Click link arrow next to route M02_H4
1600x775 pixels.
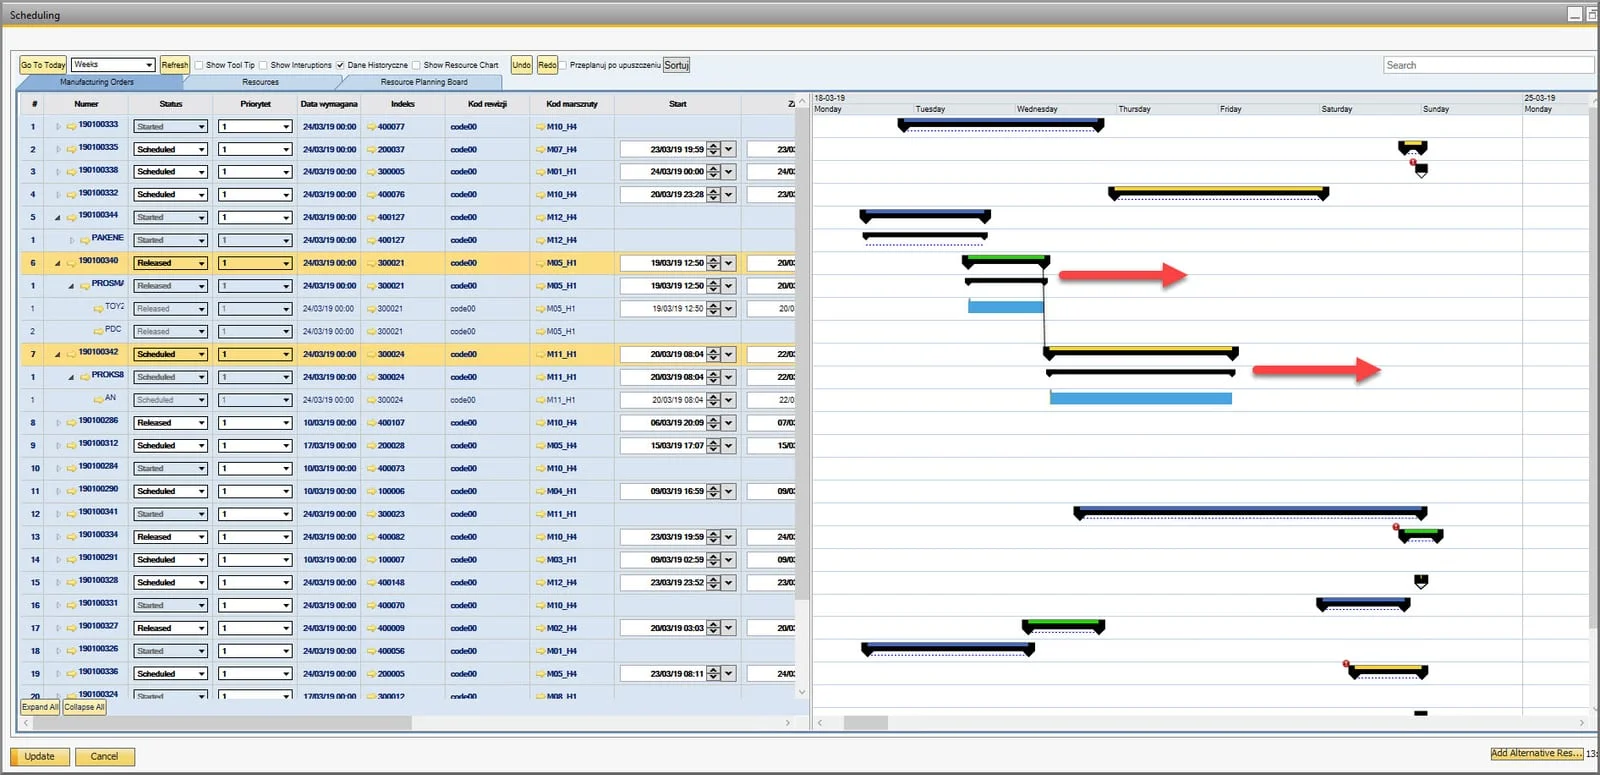click(x=541, y=629)
